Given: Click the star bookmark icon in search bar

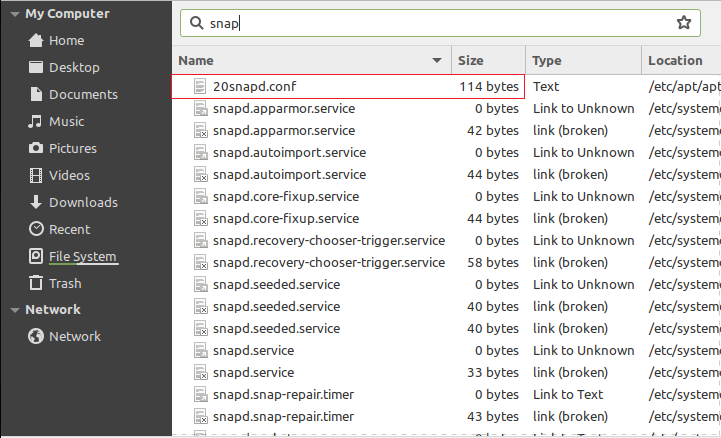Looking at the screenshot, I should [684, 22].
